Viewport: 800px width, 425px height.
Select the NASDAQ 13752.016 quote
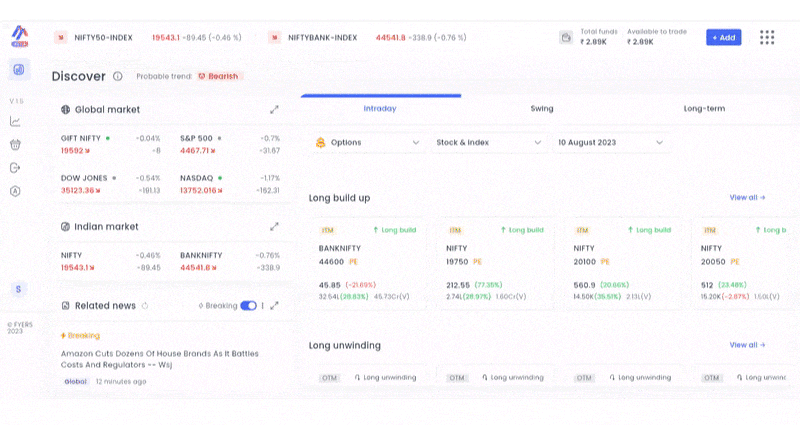[230, 184]
